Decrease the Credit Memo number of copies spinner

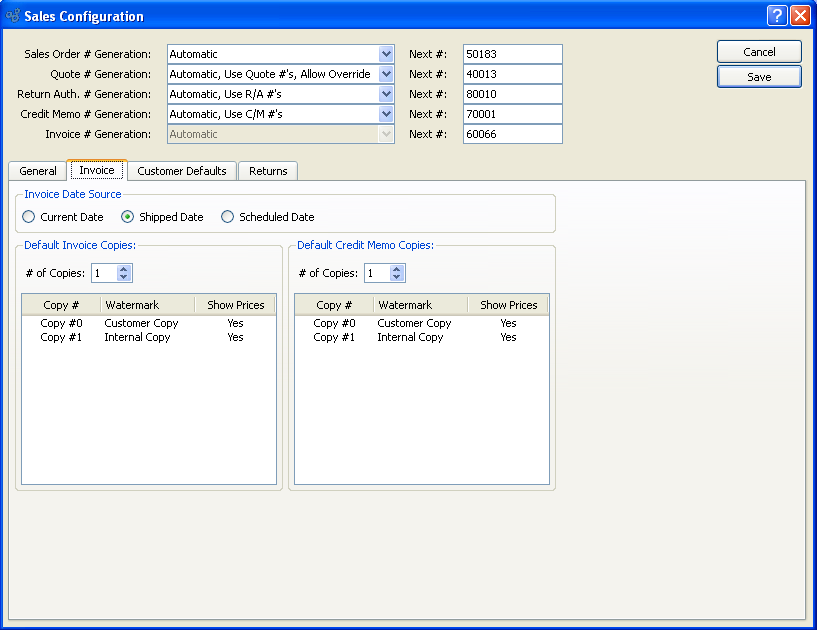[397, 278]
